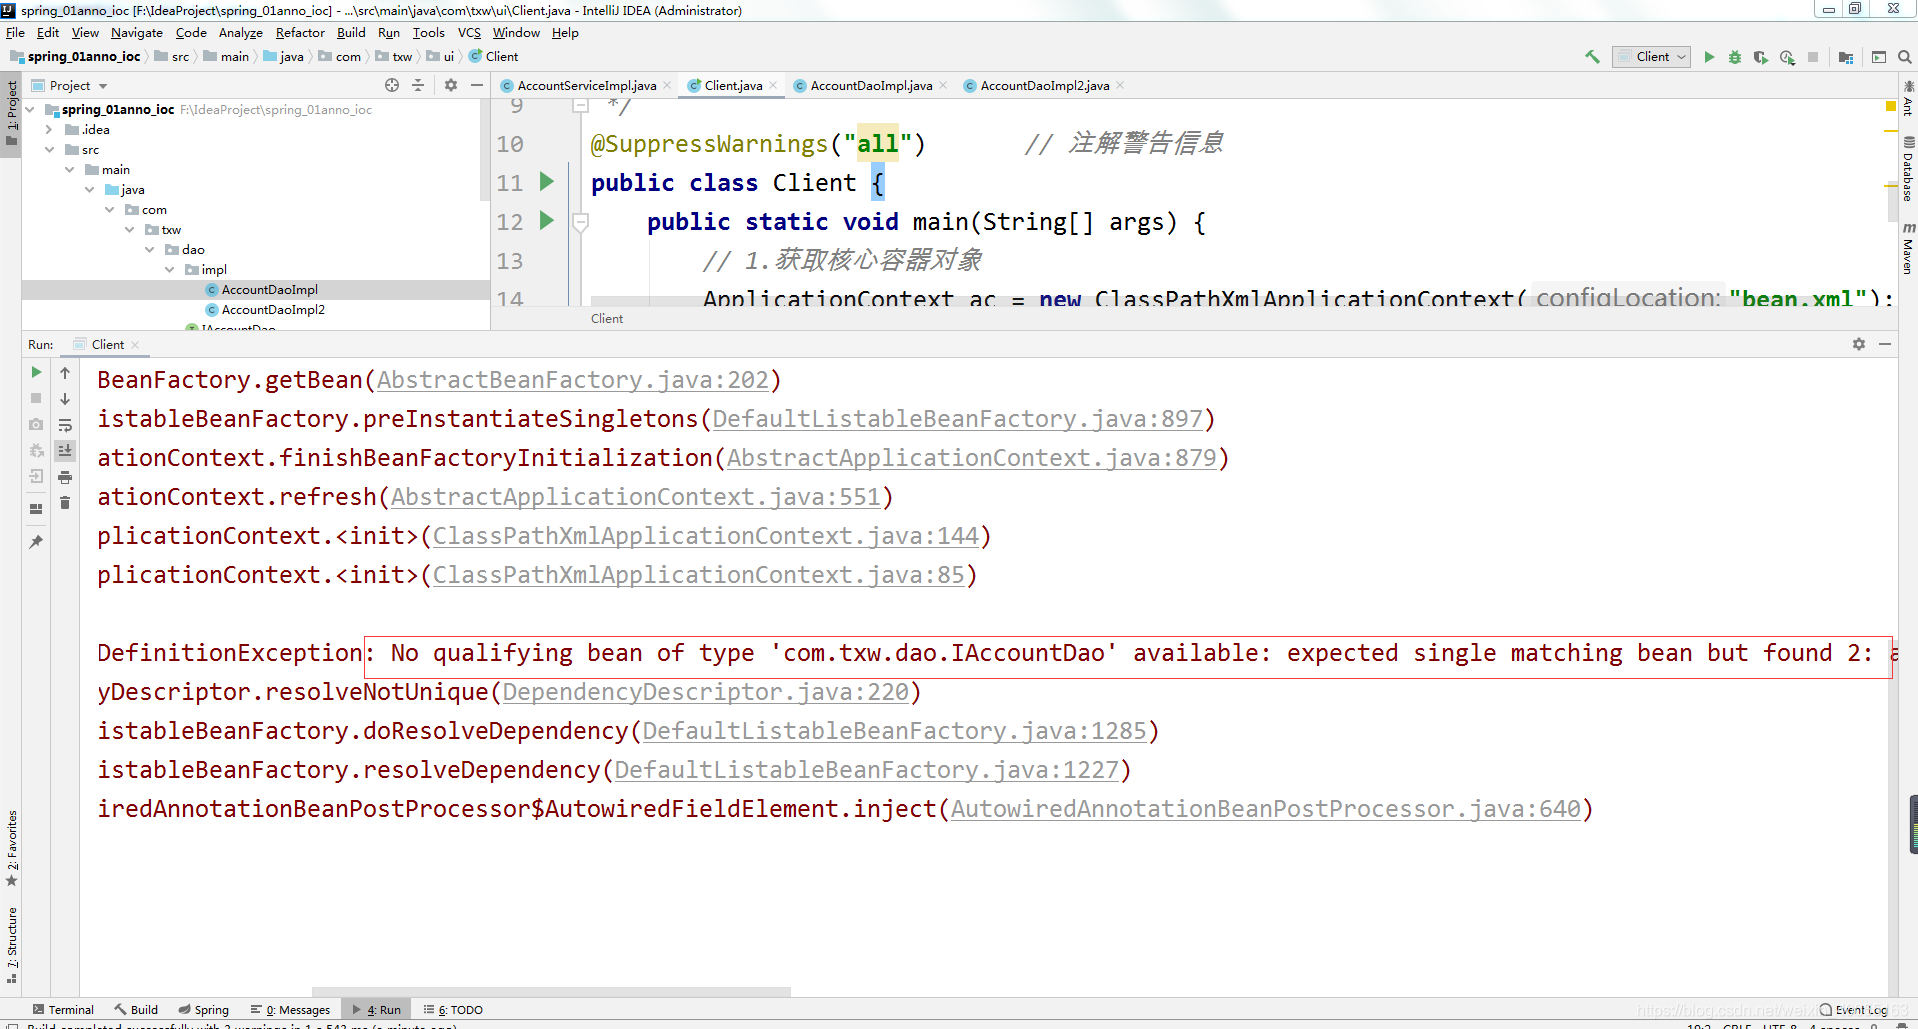This screenshot has width=1918, height=1029.
Task: Open the Maven side panel
Action: coord(1908,248)
